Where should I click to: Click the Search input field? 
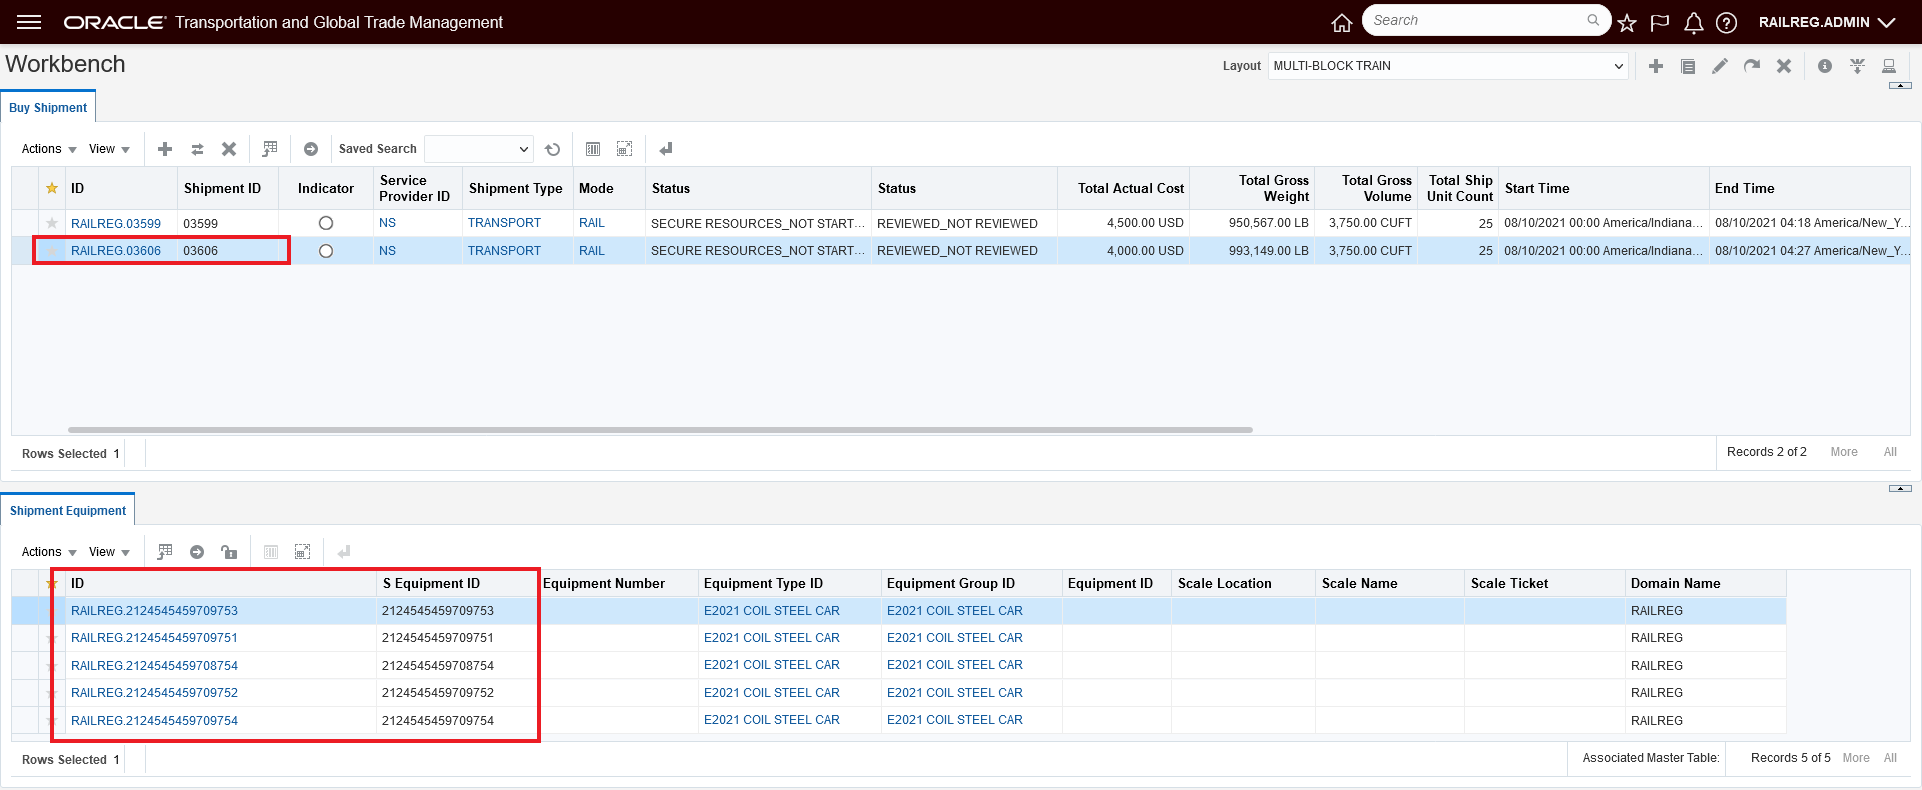point(1476,20)
